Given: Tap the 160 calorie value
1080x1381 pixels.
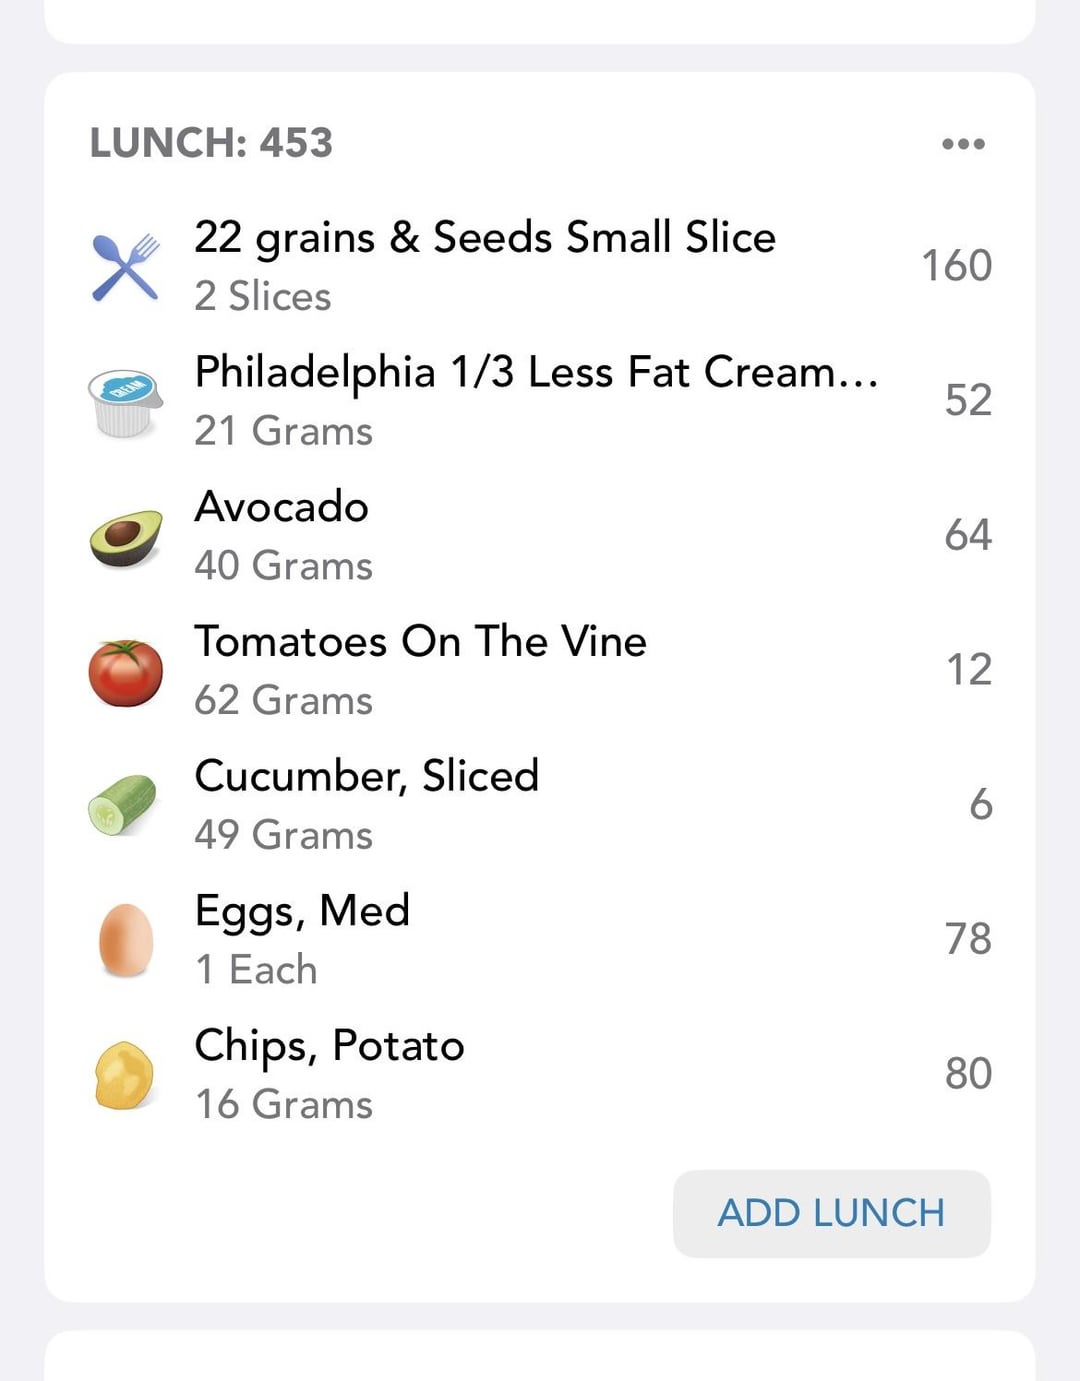Looking at the screenshot, I should coord(957,266).
